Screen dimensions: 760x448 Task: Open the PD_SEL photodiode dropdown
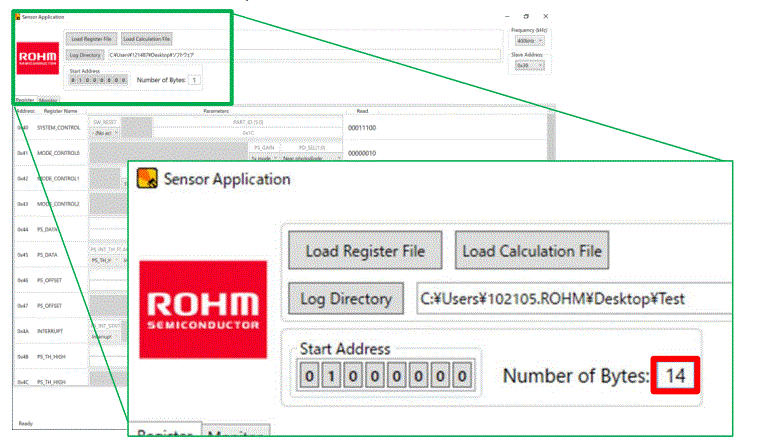[312, 158]
